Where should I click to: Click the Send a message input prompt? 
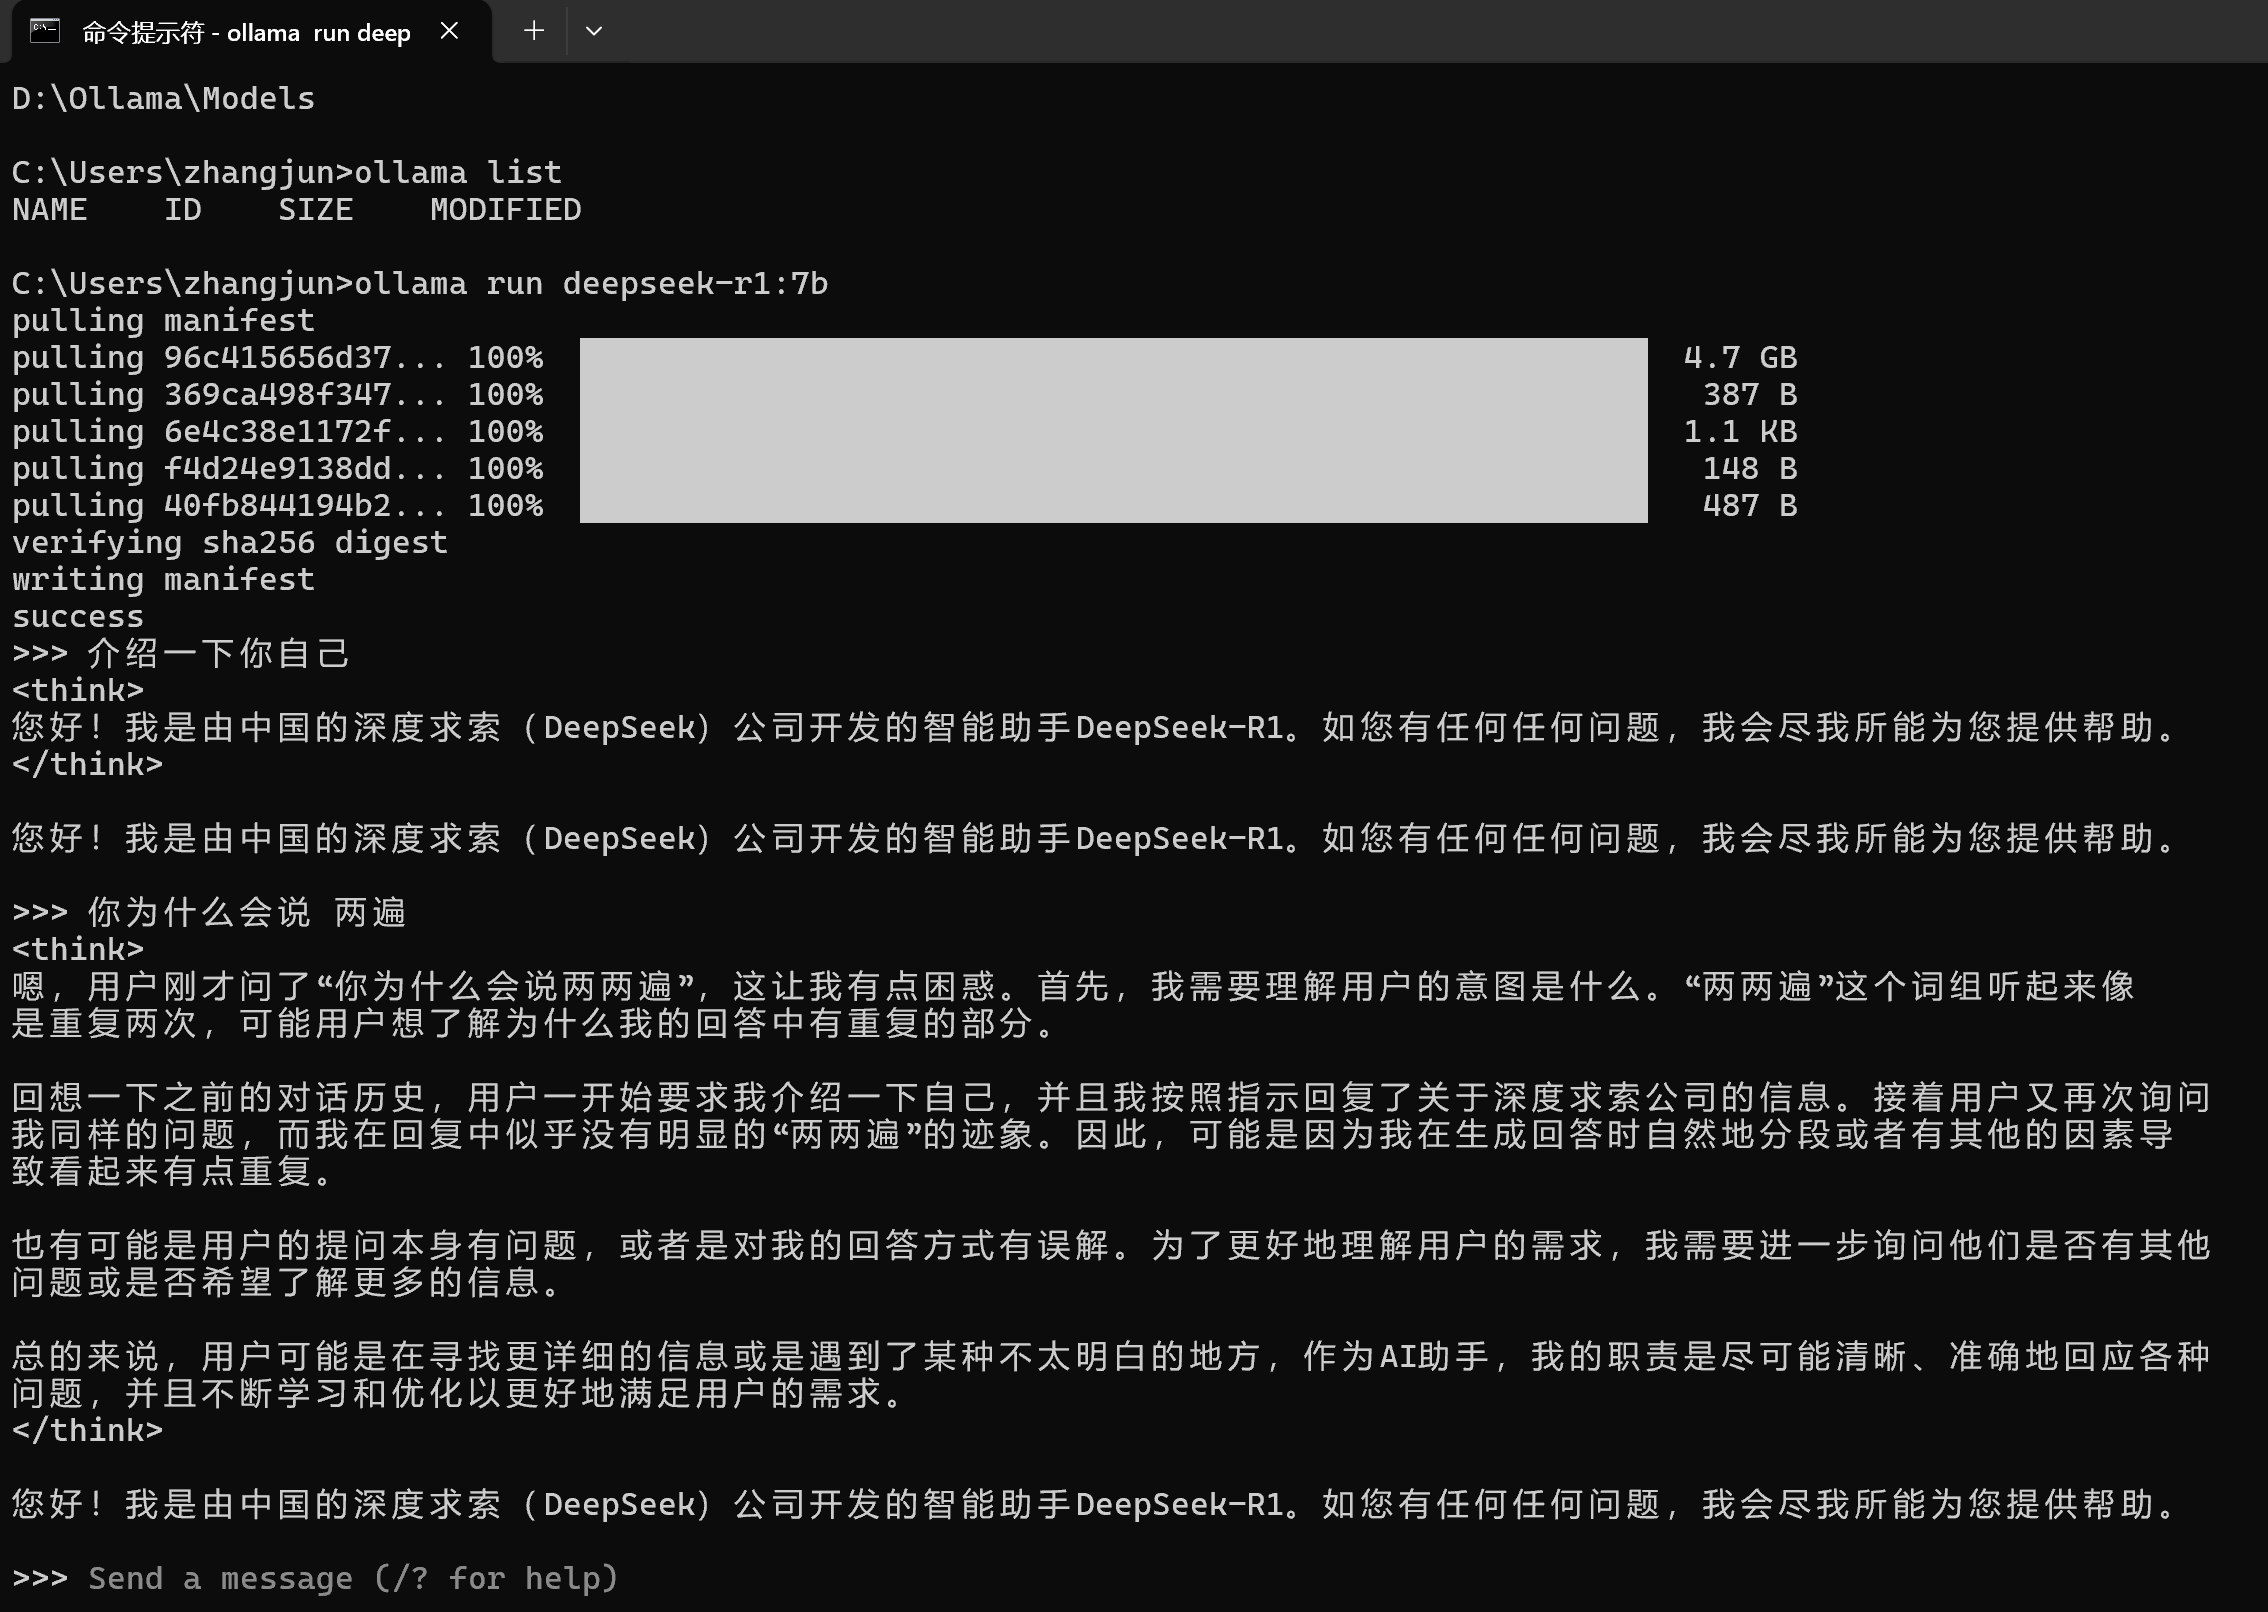pyautogui.click(x=352, y=1578)
